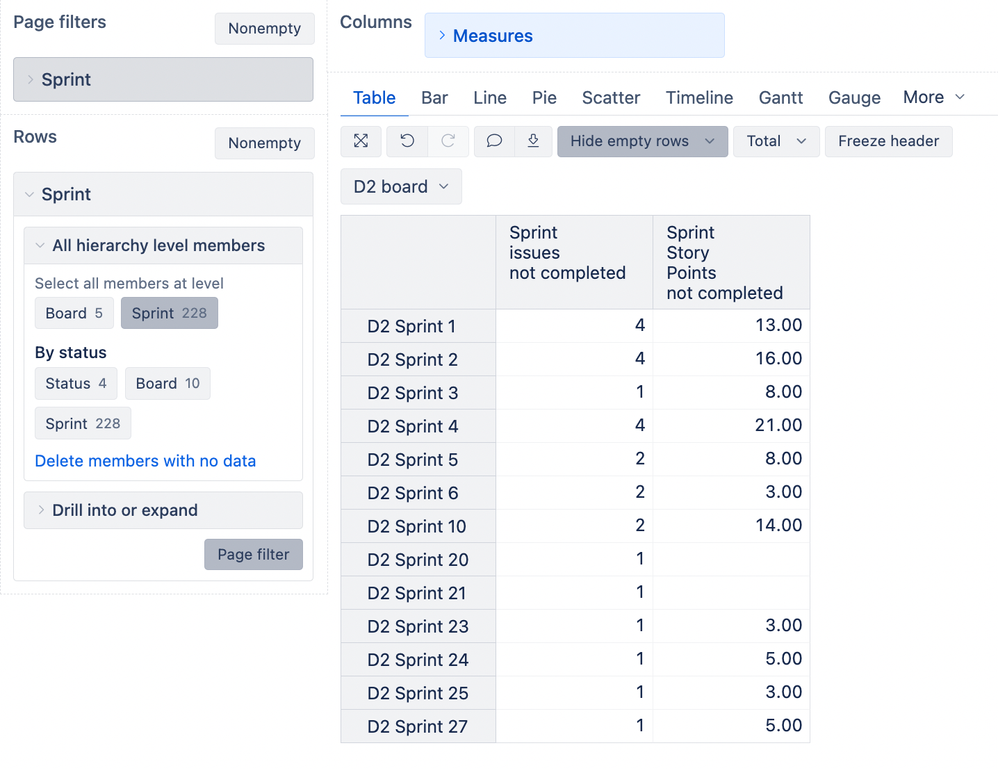Screen dimensions: 998x769
Task: Open the Total dropdown
Action: click(x=776, y=141)
